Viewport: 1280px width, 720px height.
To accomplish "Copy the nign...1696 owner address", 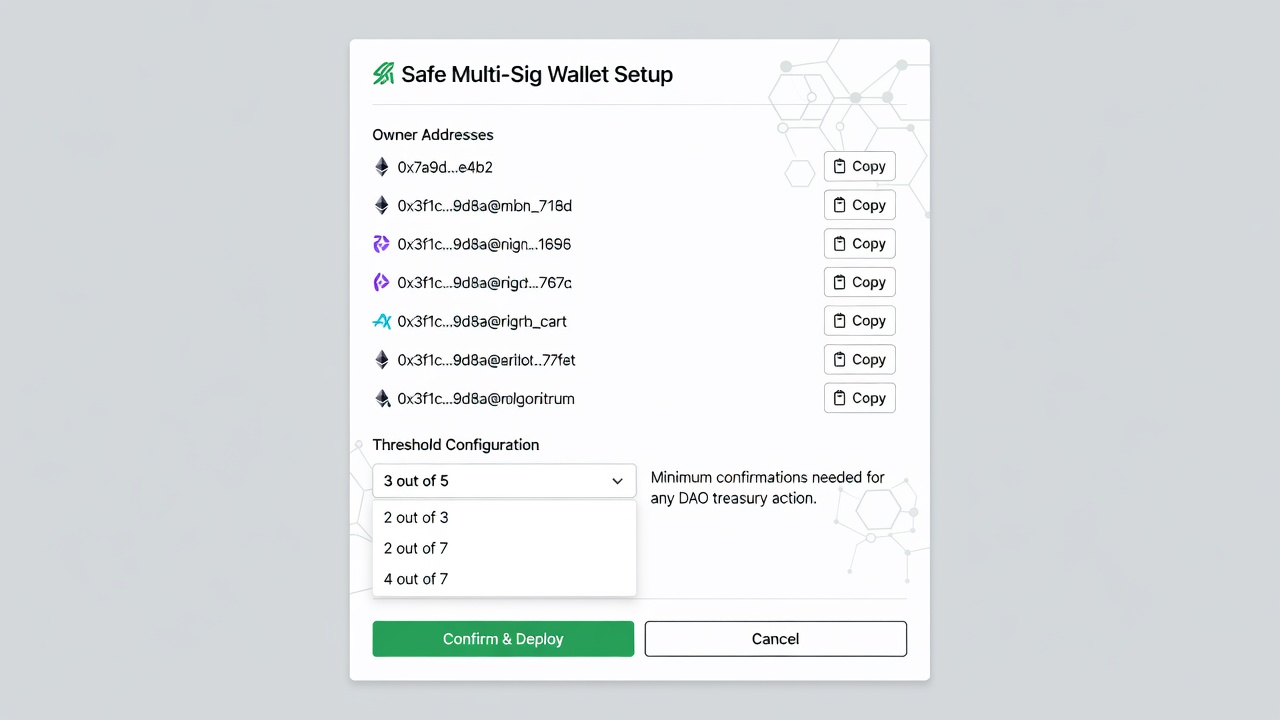I will [859, 244].
